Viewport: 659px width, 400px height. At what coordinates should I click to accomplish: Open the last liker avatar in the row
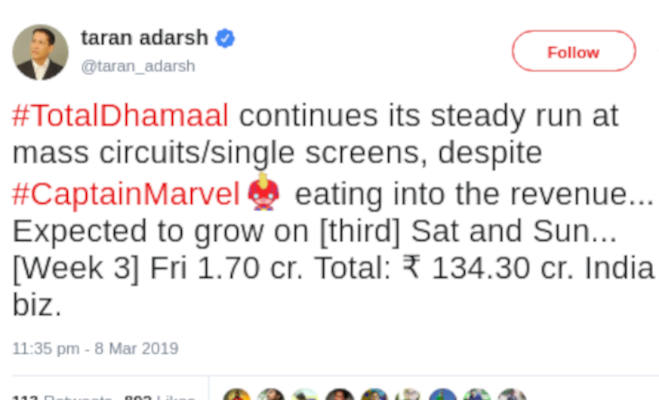511,396
